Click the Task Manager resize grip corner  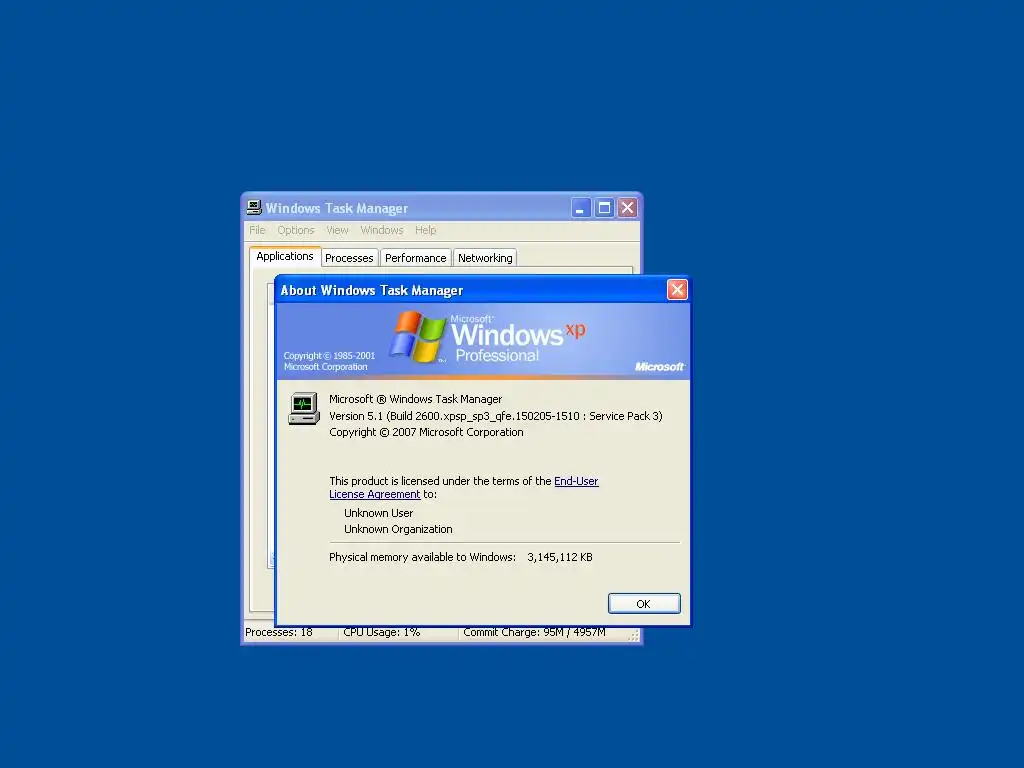[633, 636]
